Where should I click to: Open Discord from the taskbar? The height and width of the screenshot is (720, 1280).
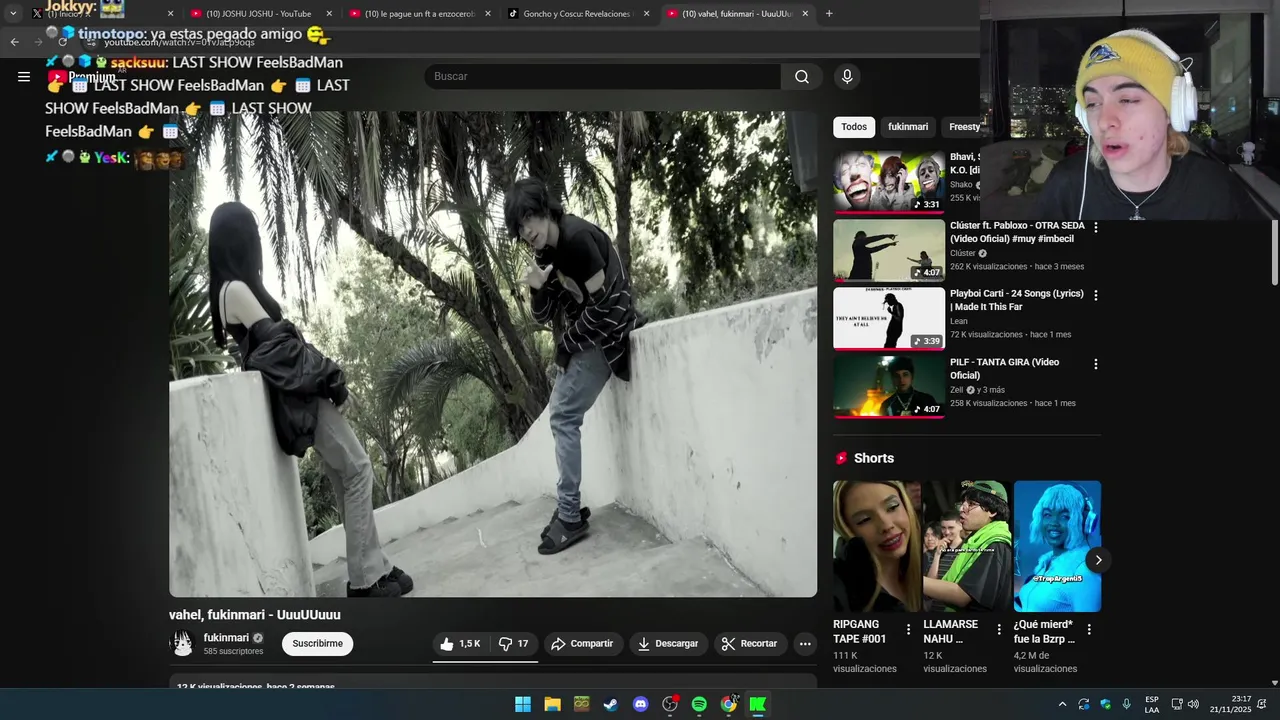(640, 704)
